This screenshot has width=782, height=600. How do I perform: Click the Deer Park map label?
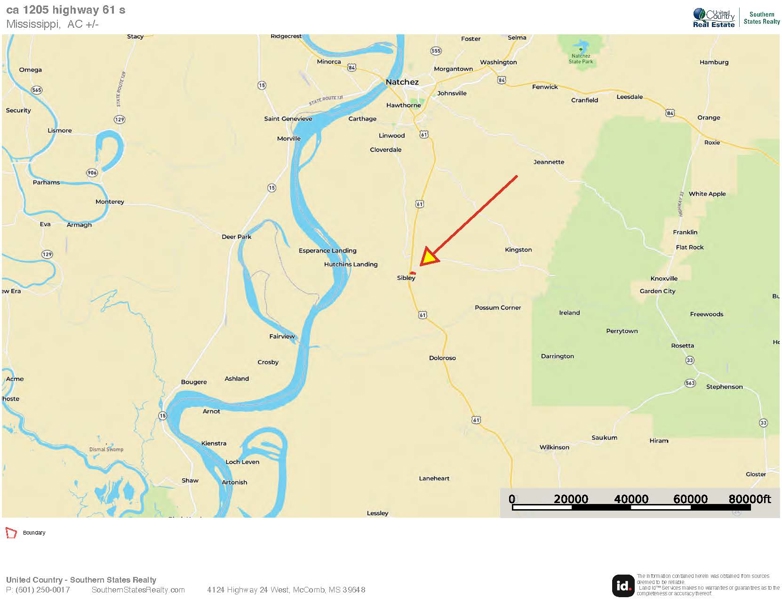[x=236, y=237]
